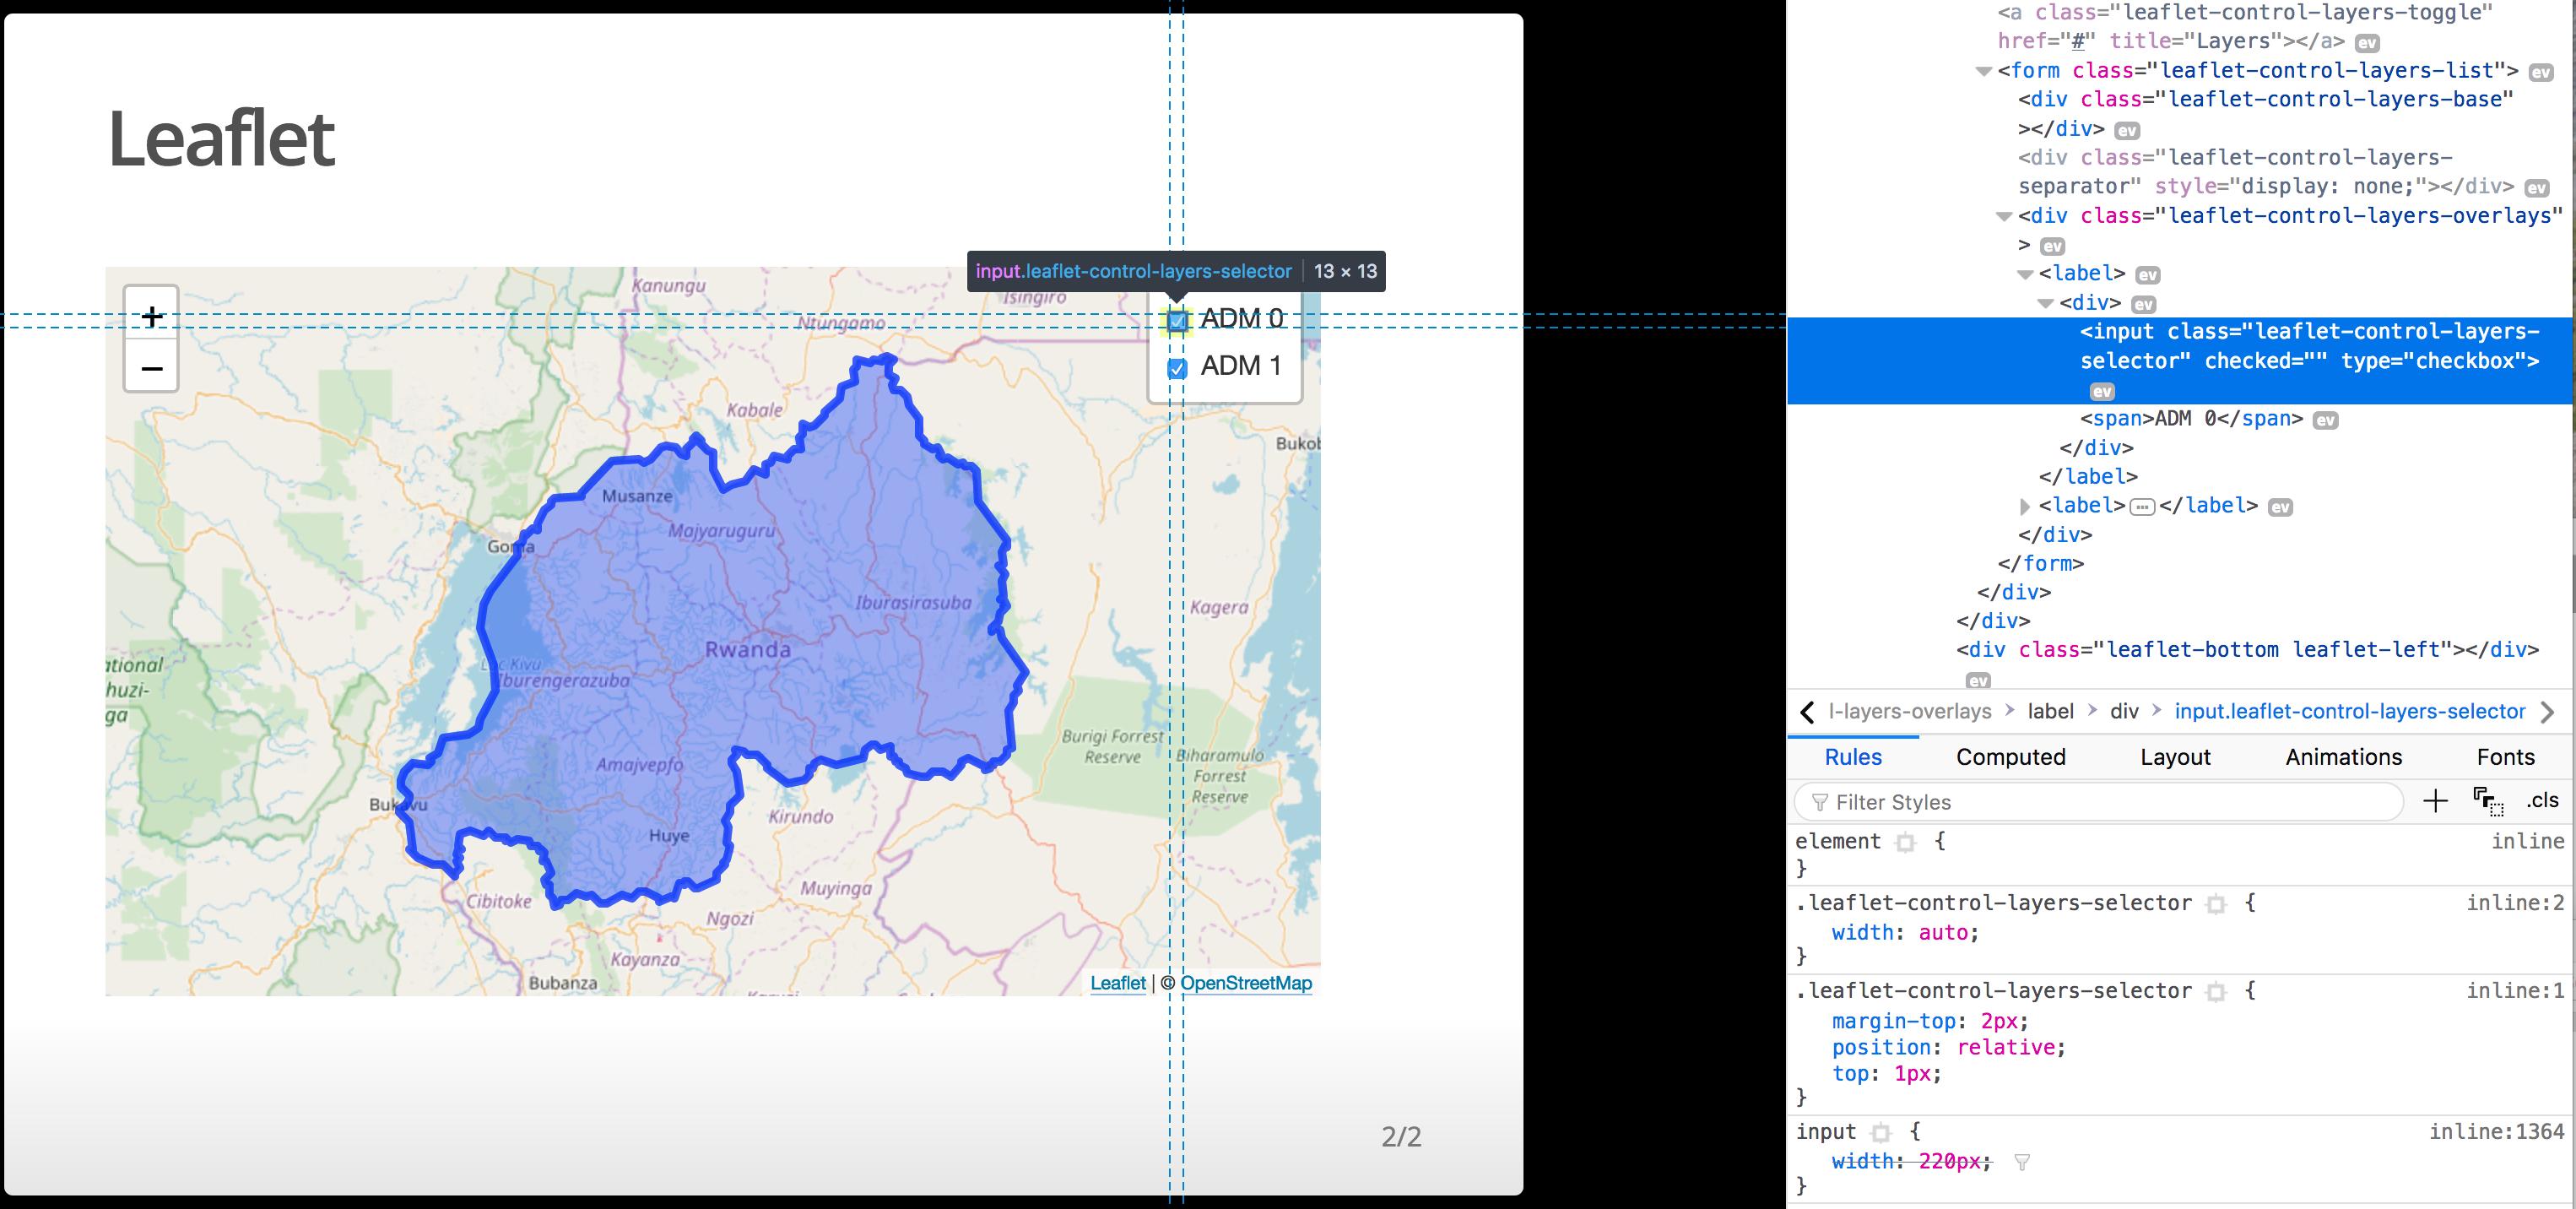
Task: Click event badge next to span ADM 0
Action: tap(2326, 420)
